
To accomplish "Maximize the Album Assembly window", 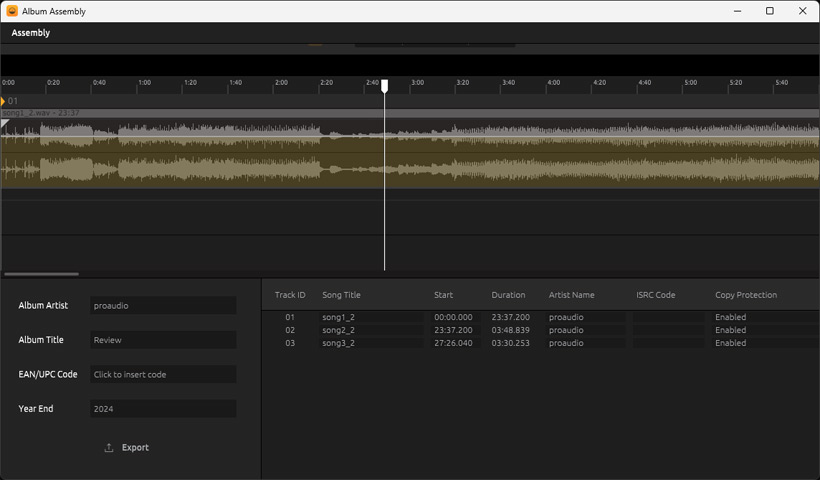I will coord(769,11).
